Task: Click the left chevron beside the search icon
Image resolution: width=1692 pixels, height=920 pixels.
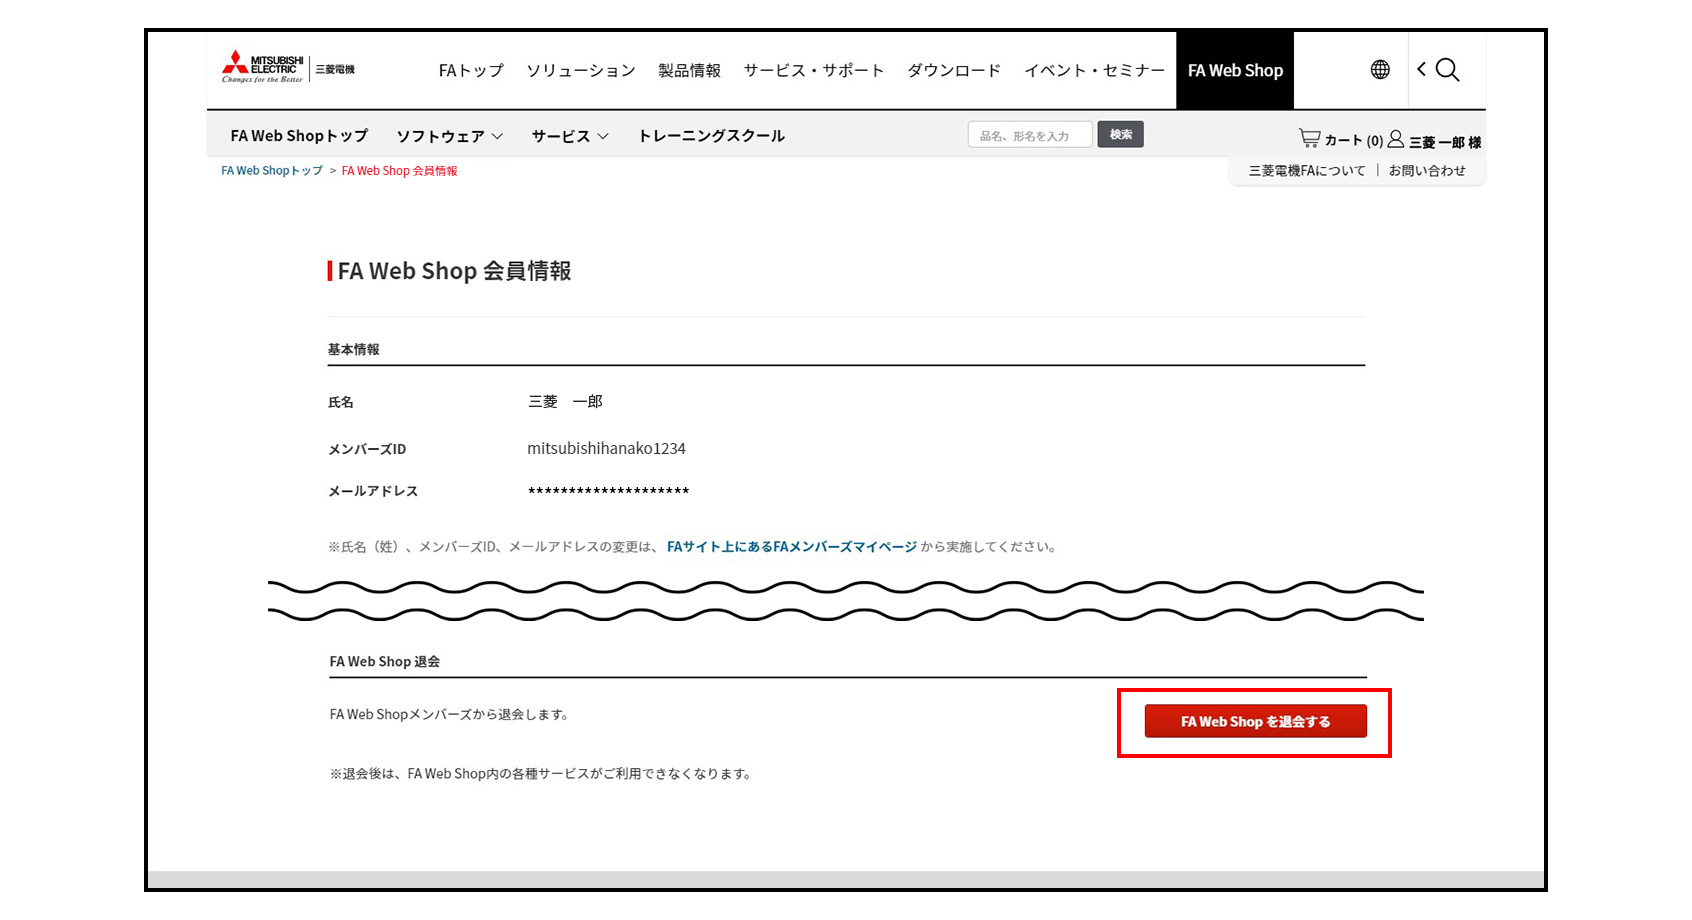Action: tap(1421, 69)
